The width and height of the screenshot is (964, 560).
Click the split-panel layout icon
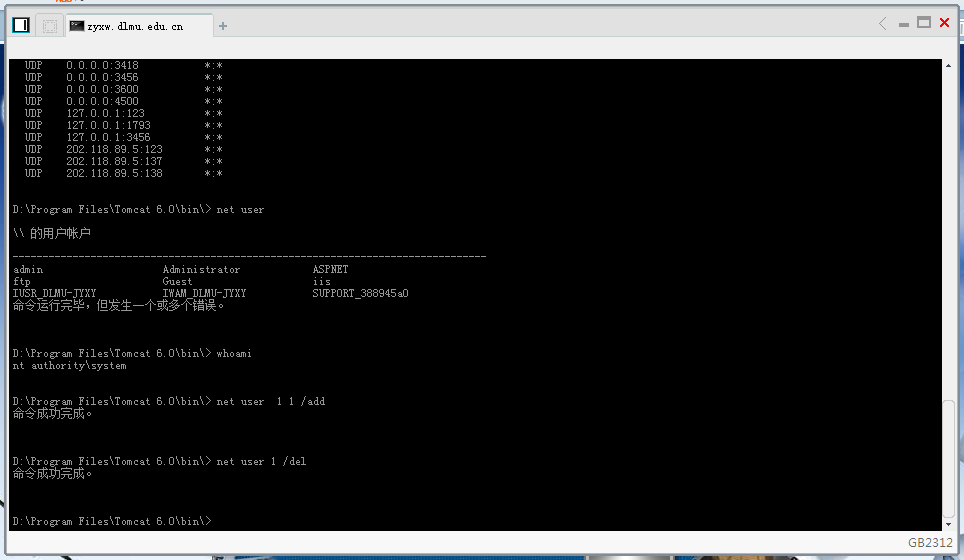21,25
